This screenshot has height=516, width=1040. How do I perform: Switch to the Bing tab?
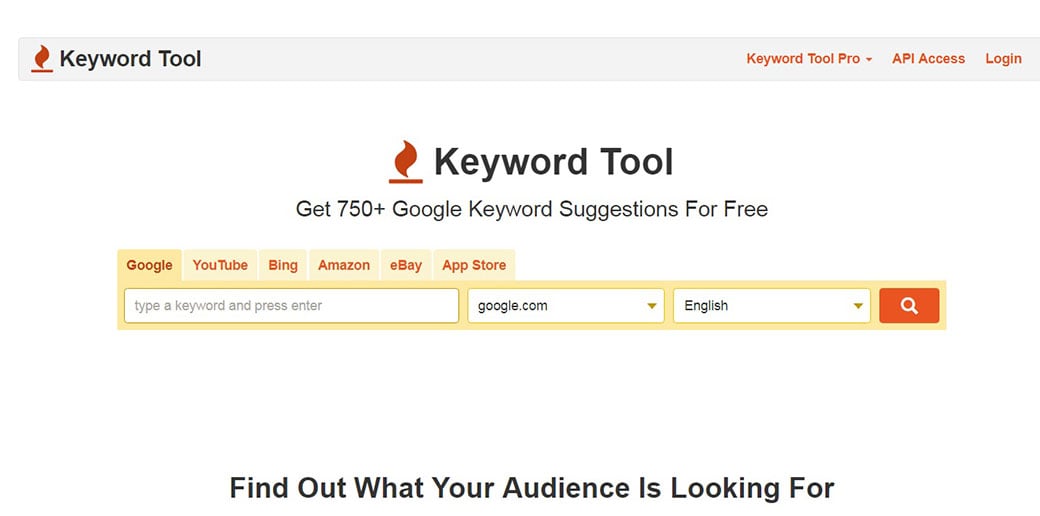tap(283, 265)
